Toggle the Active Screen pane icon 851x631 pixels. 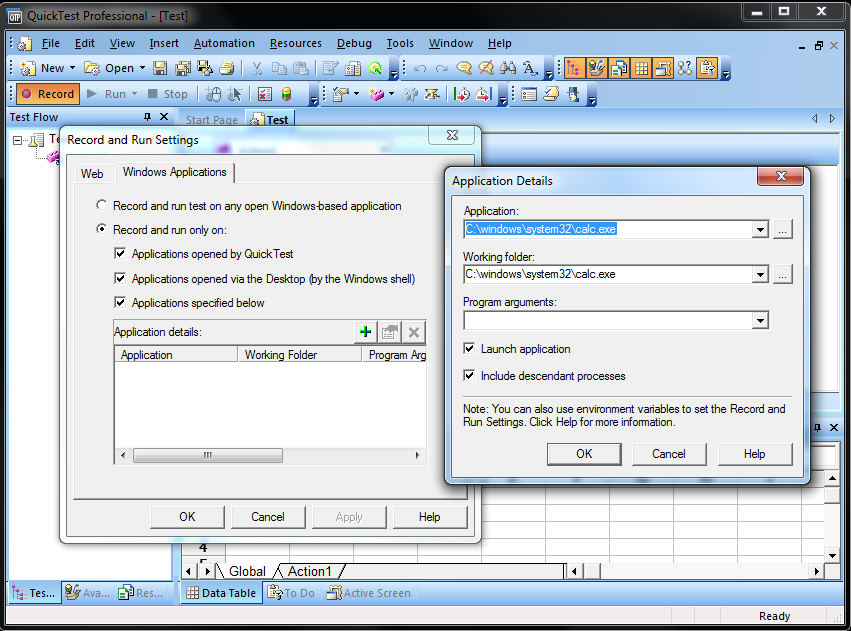(x=663, y=68)
